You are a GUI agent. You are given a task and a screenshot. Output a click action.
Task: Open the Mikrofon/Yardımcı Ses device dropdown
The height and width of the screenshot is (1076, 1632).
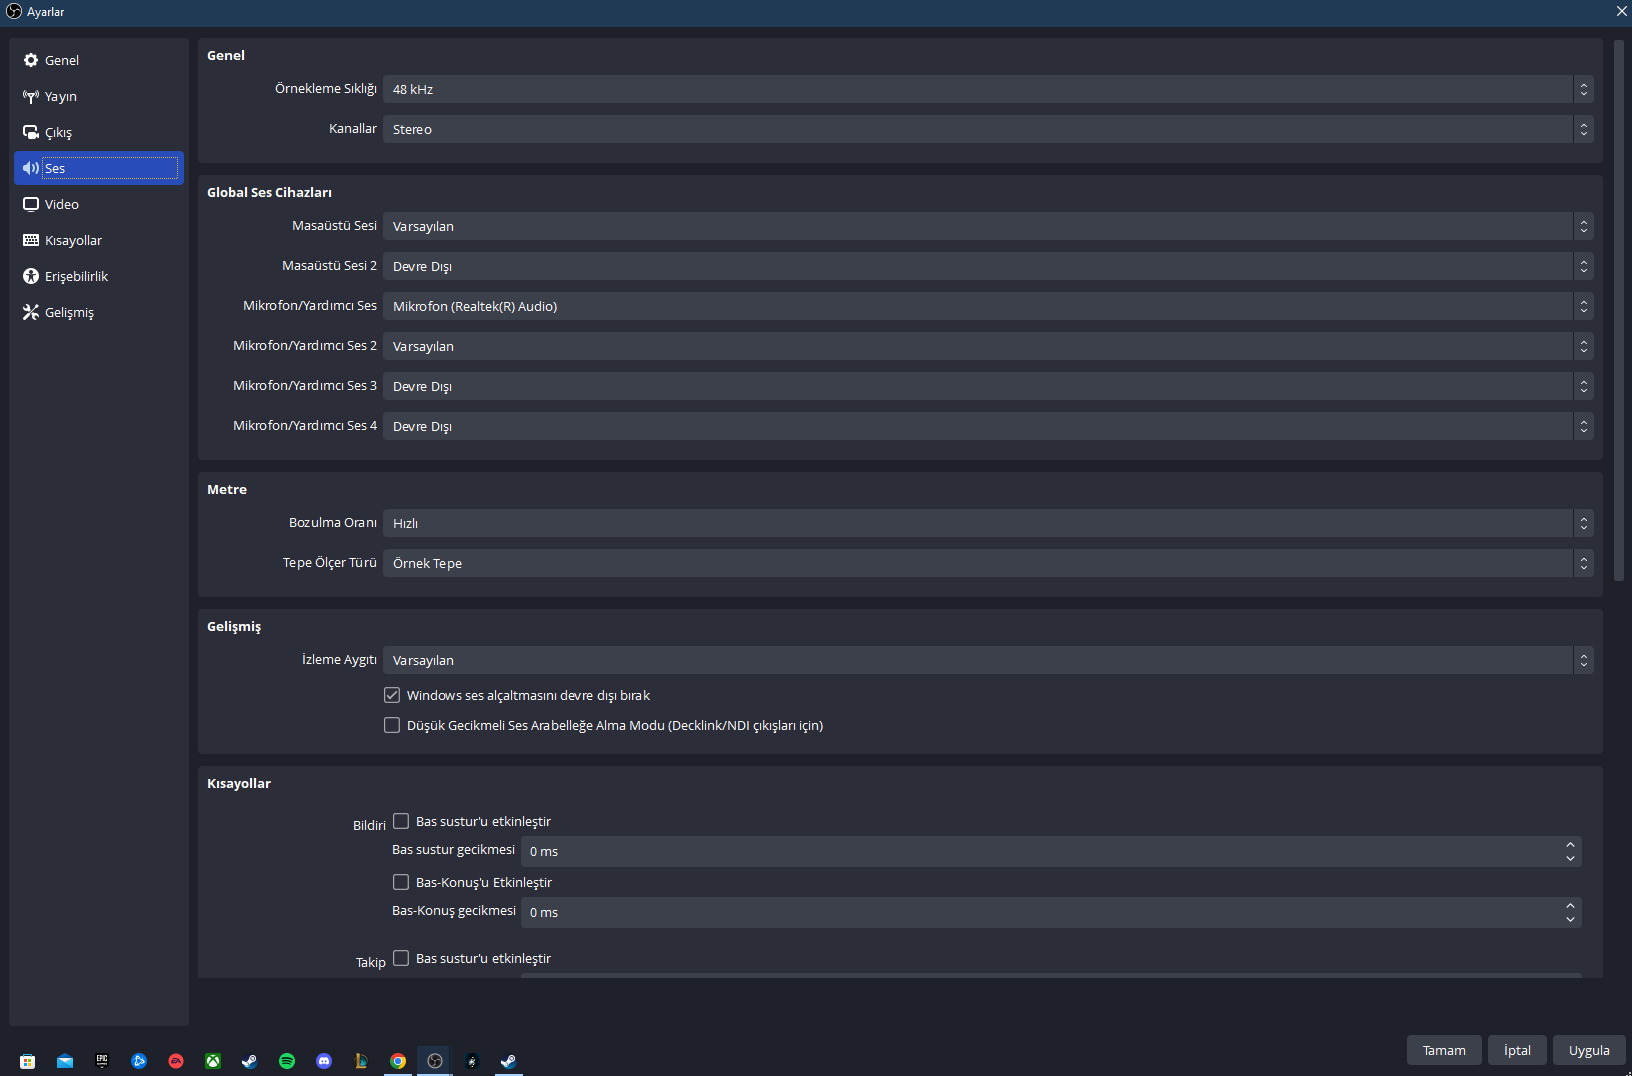coord(988,306)
